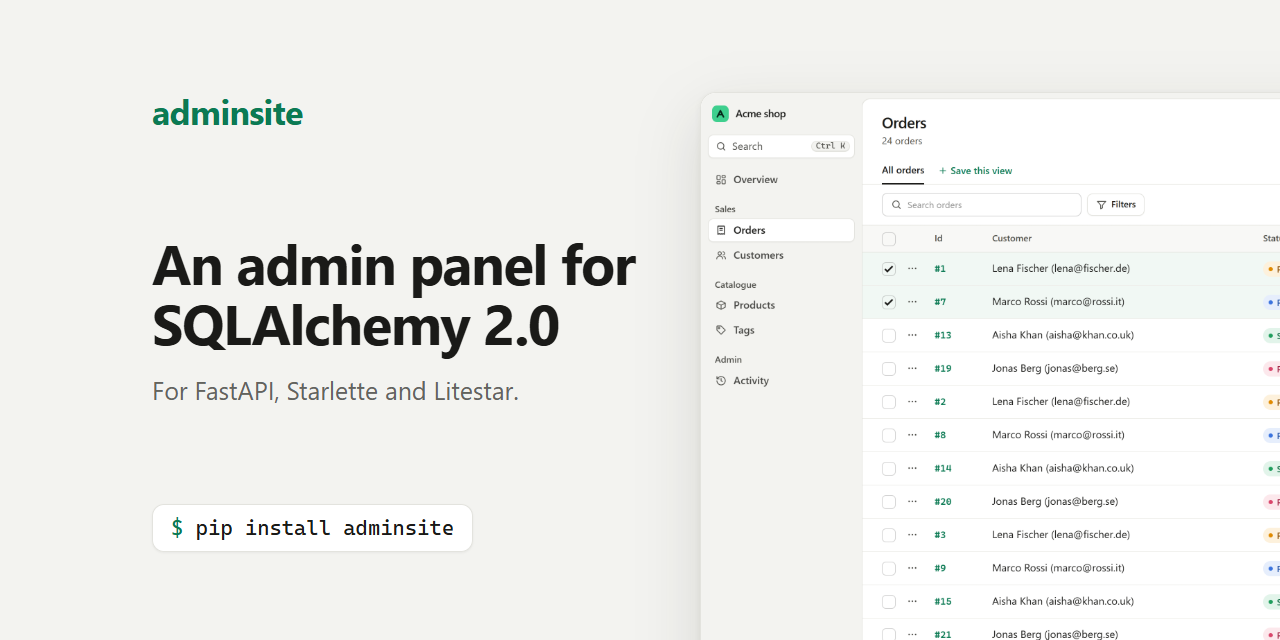
Task: Open Tags in the sidebar
Action: click(781, 330)
